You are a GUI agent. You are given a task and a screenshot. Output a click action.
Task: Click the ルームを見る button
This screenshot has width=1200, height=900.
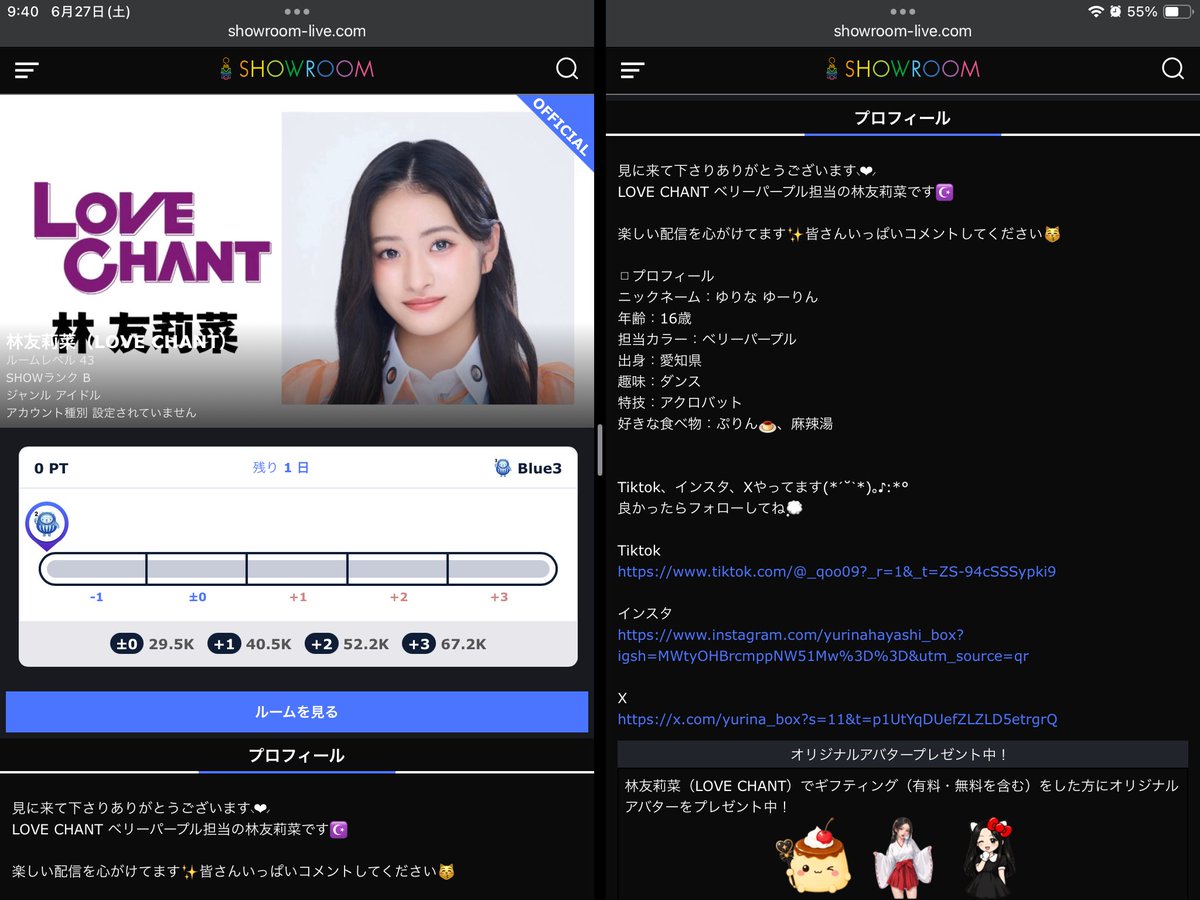[x=297, y=712]
